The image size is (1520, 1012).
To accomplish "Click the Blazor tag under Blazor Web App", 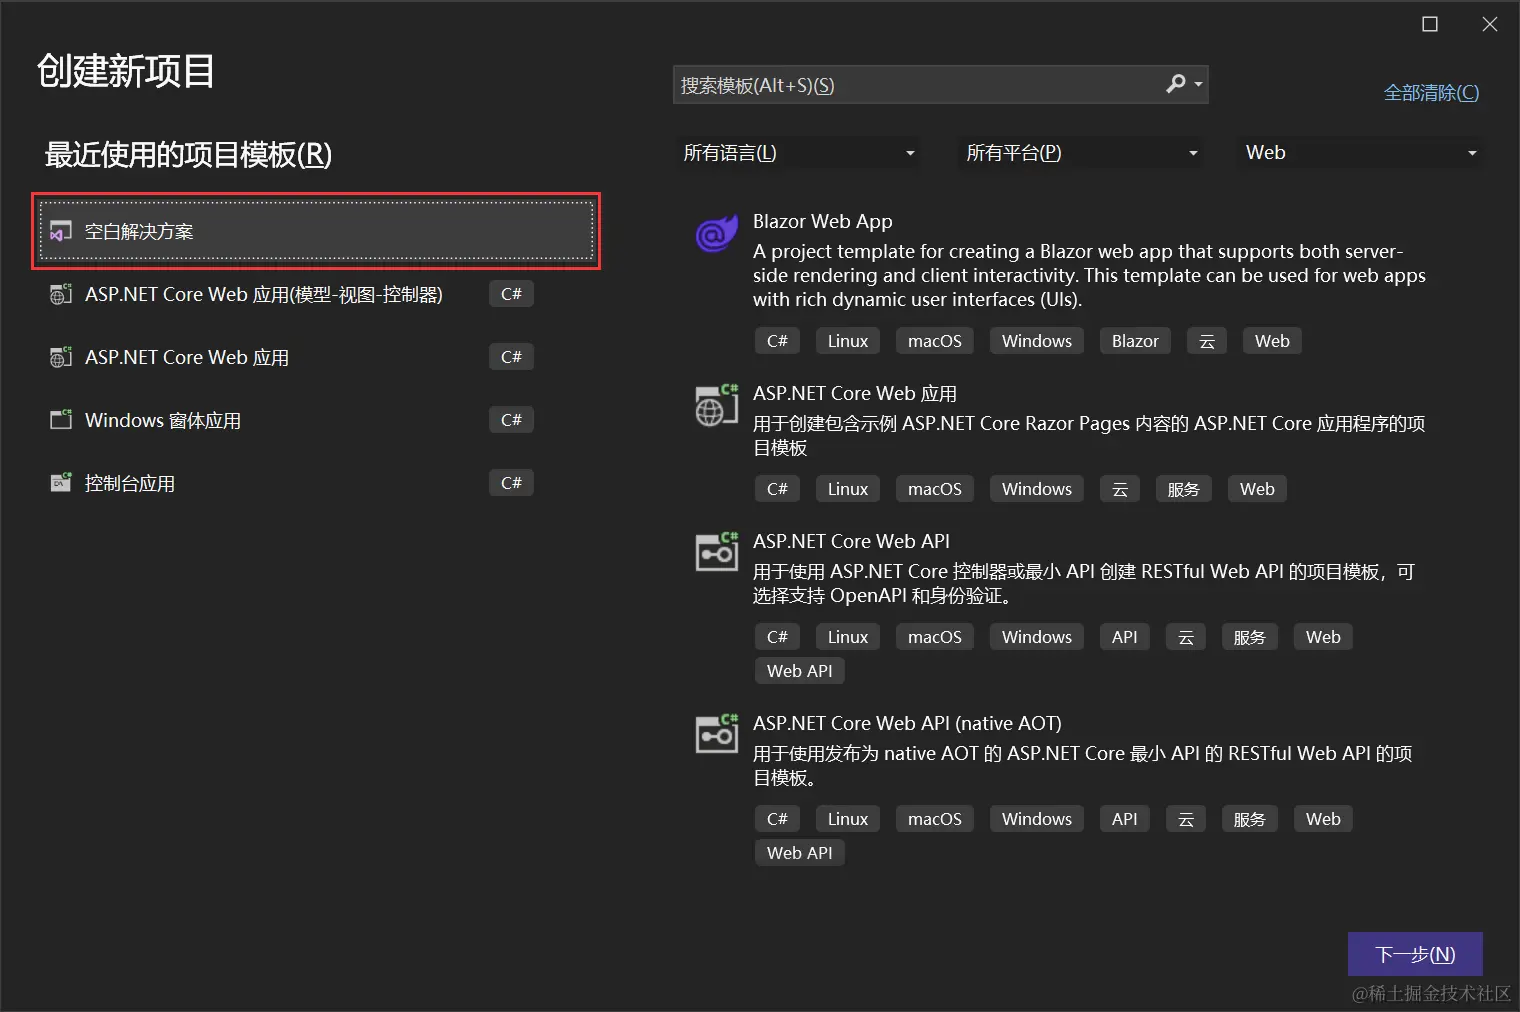I will tap(1135, 341).
